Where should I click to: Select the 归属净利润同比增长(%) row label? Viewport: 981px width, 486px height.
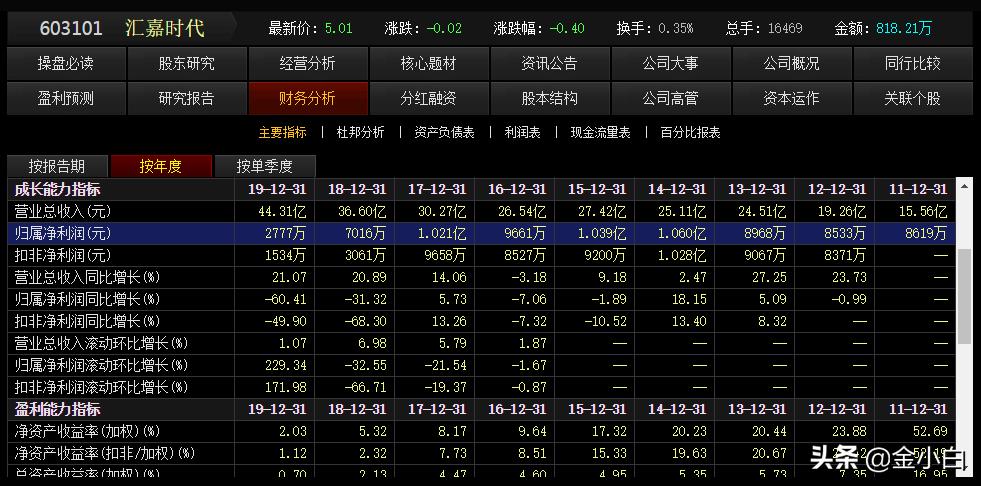[87, 299]
